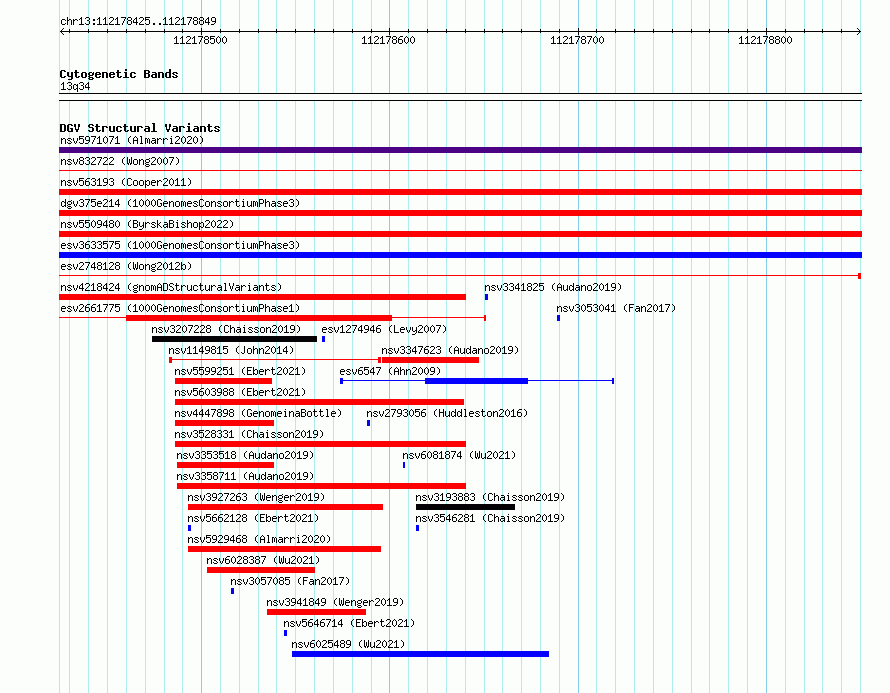Open nsv3546281 (Chaisson2019) label
The image size is (890, 693).
[490, 518]
